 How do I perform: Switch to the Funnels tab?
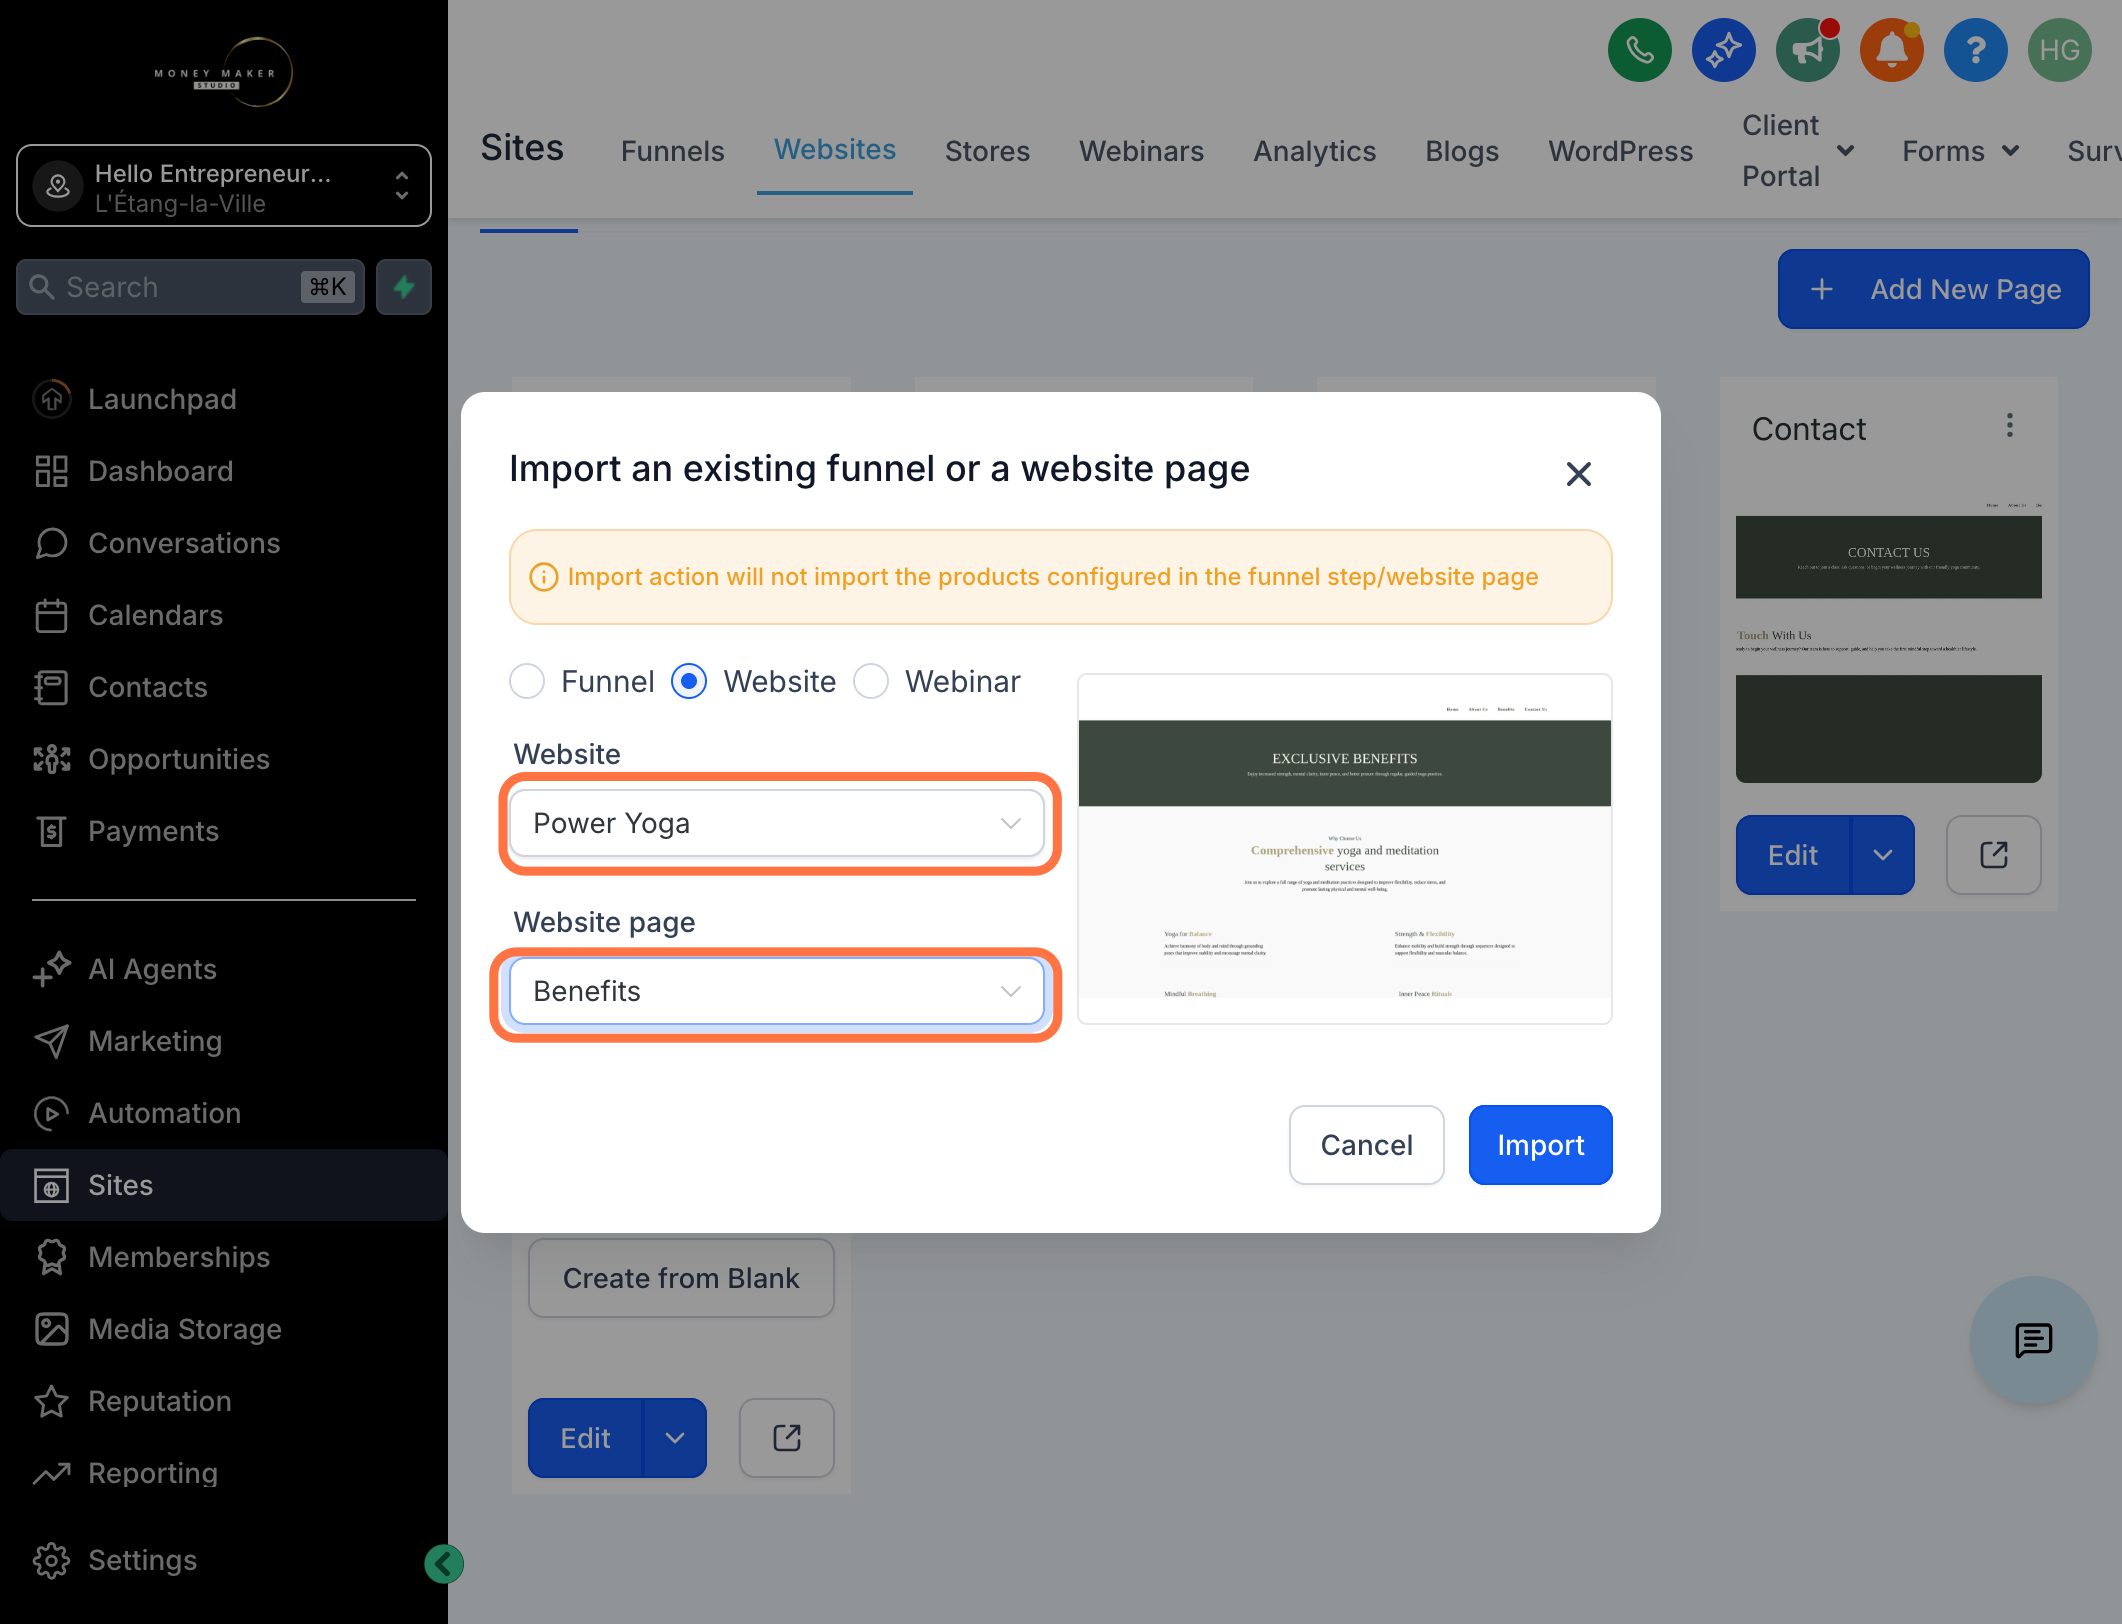point(672,151)
